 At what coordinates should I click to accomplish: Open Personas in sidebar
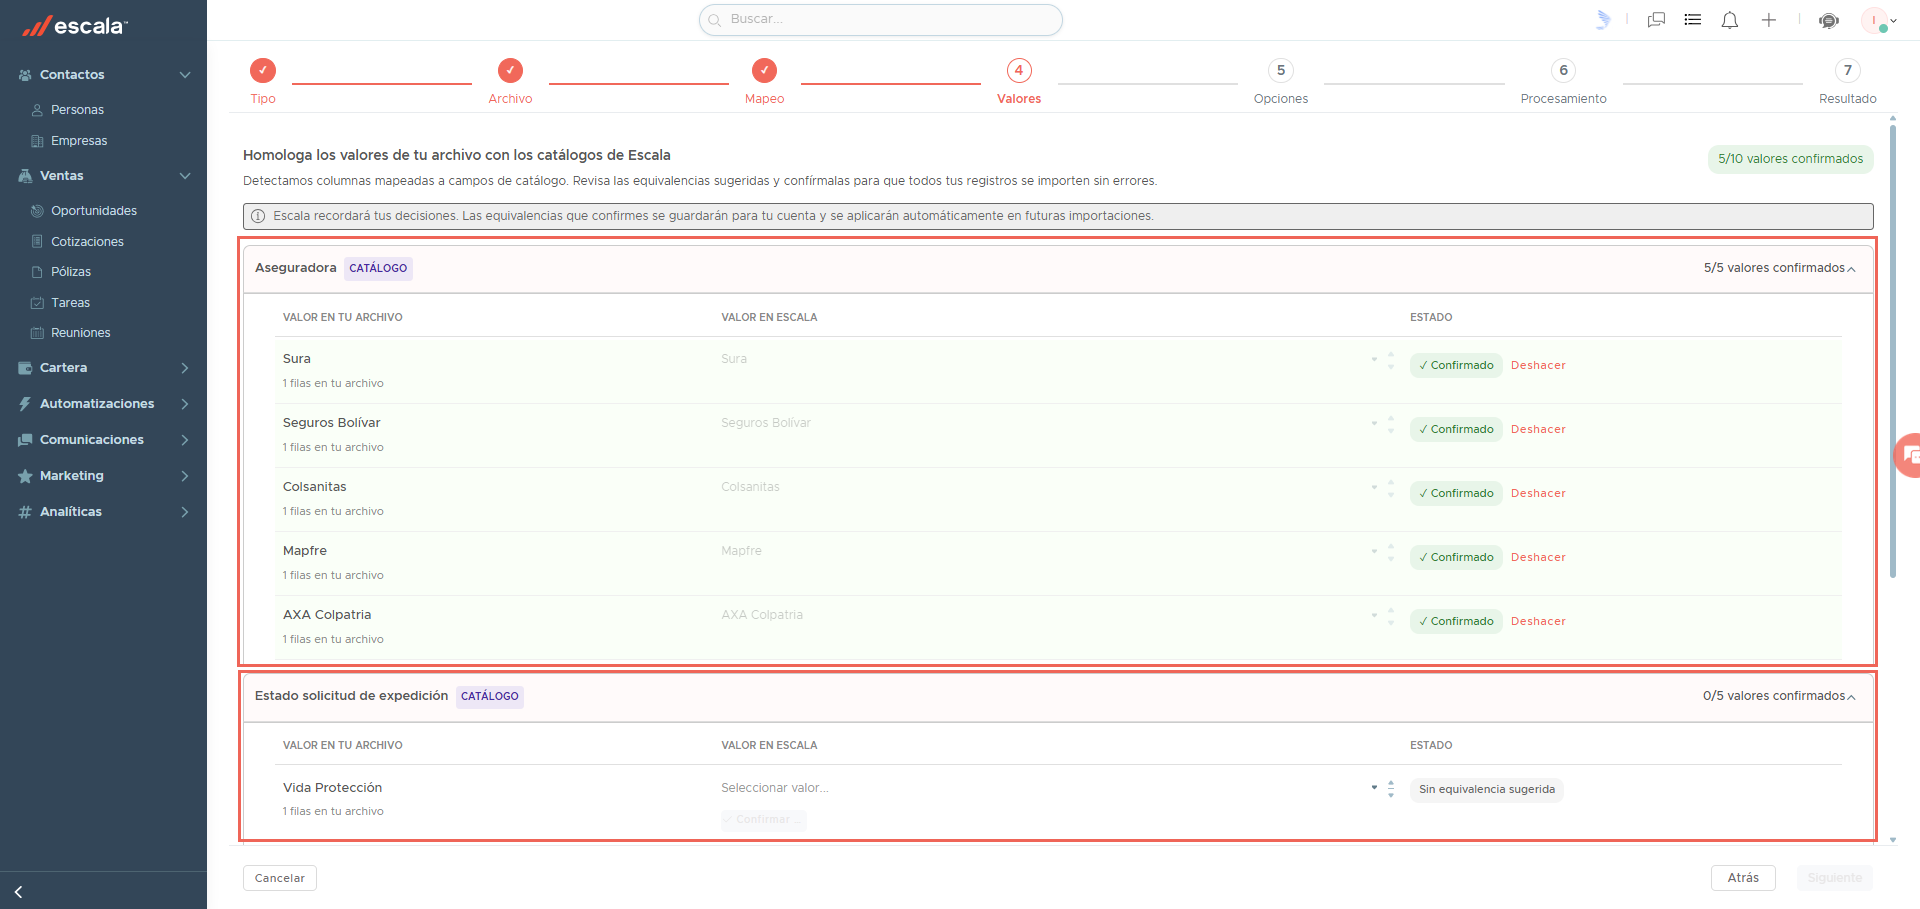pyautogui.click(x=77, y=110)
